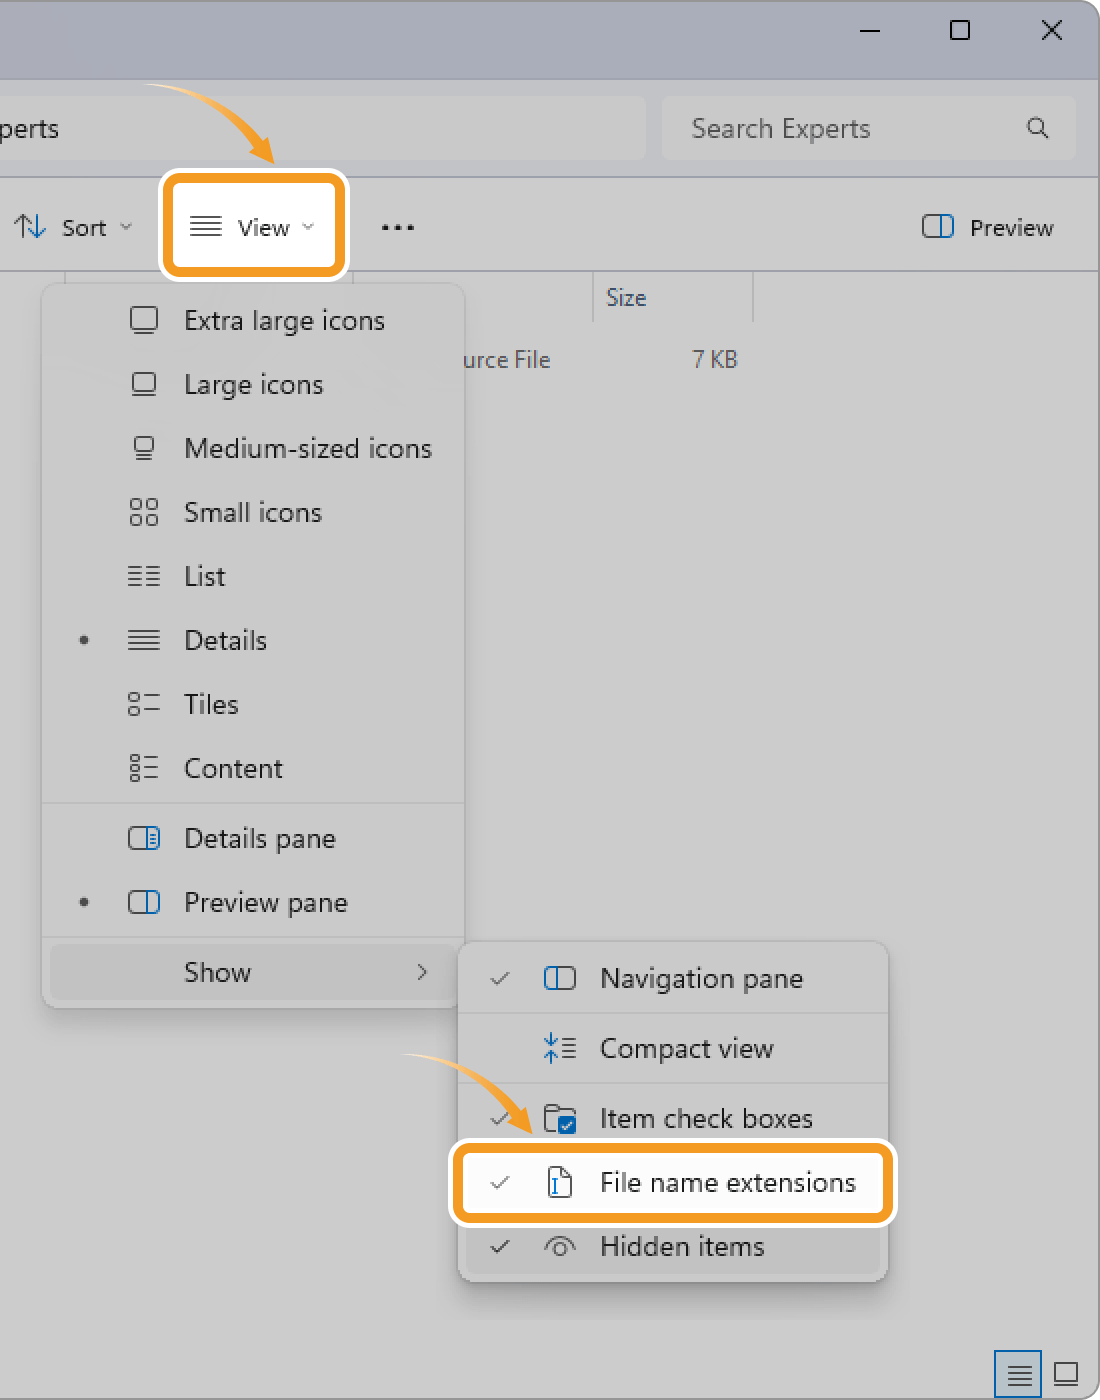The width and height of the screenshot is (1100, 1400).
Task: Click the Extra large icons layout icon
Action: click(x=144, y=321)
